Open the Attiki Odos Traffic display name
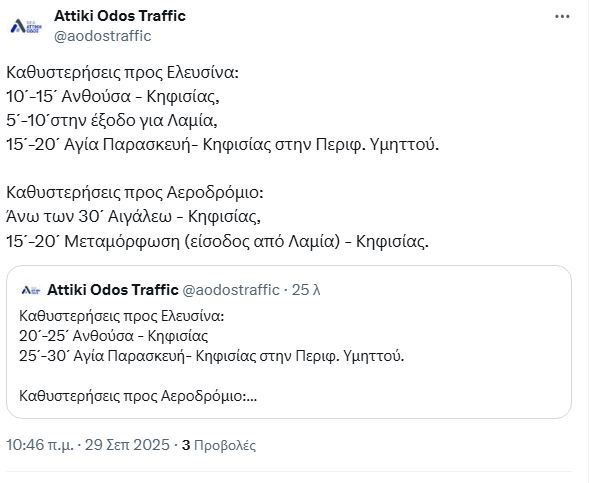Screen dimensions: 607x483 click(x=134, y=16)
